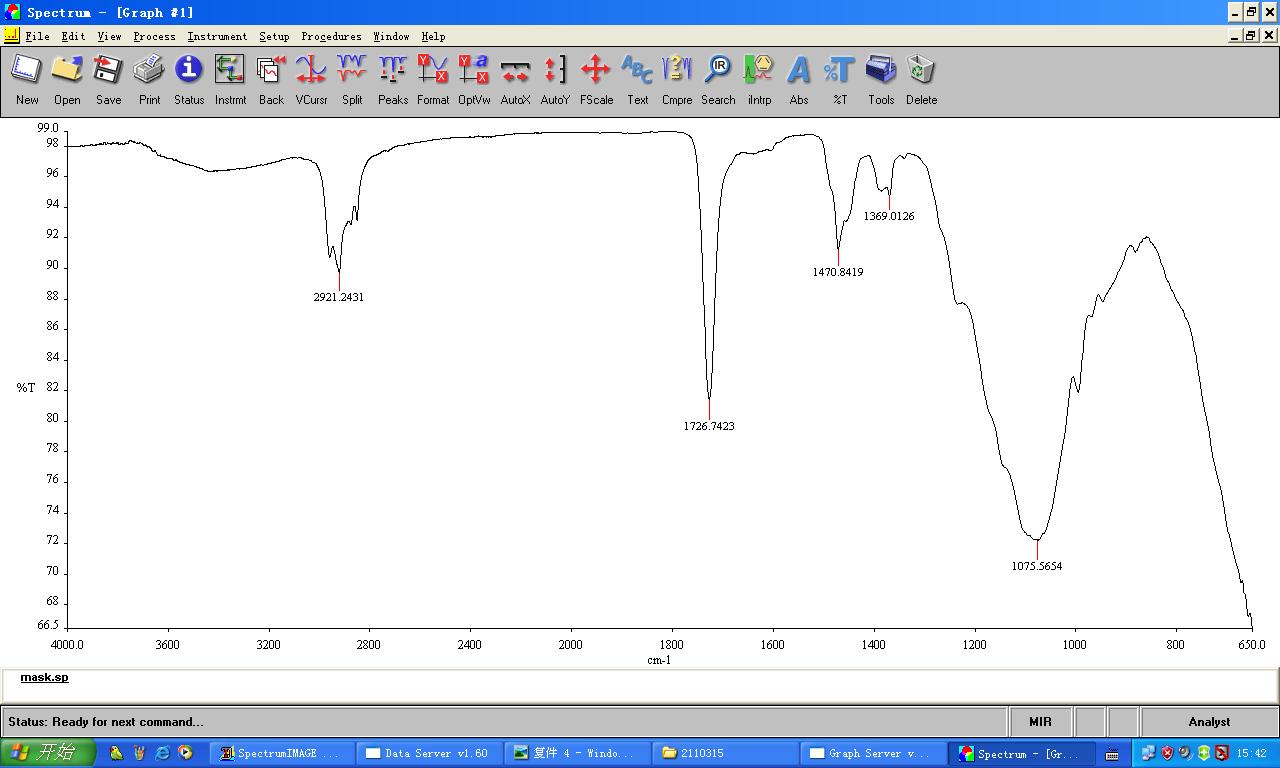Restore the inner graph window
The width and height of the screenshot is (1280, 768).
1251,36
